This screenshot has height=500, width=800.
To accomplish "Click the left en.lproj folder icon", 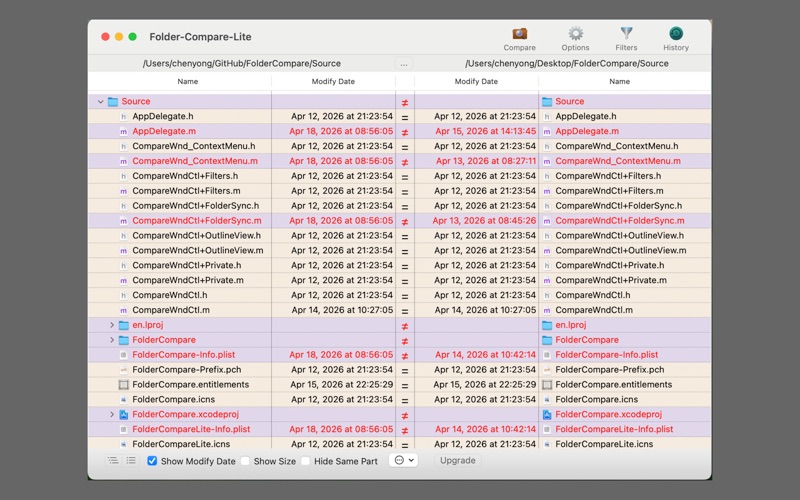I will coord(123,325).
